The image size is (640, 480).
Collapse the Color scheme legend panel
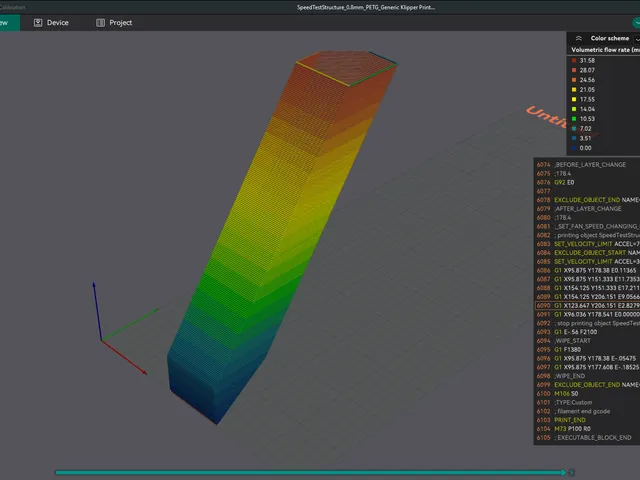pyautogui.click(x=578, y=38)
